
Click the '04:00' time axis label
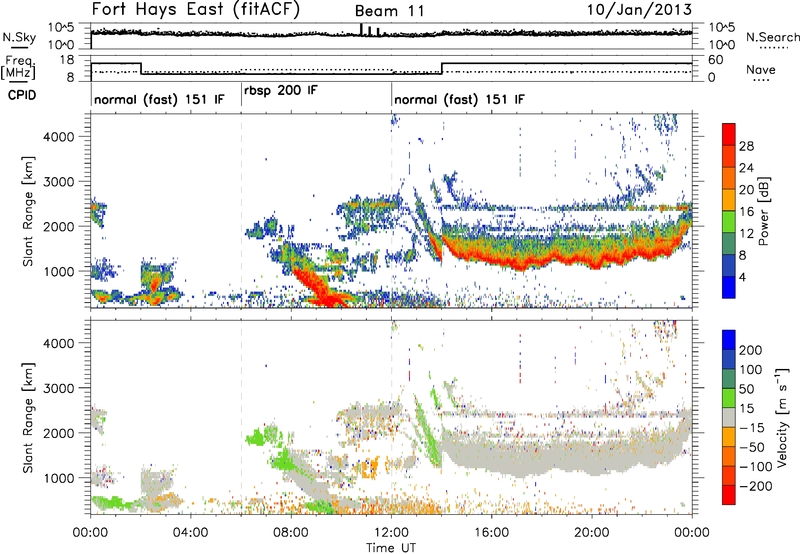click(191, 533)
